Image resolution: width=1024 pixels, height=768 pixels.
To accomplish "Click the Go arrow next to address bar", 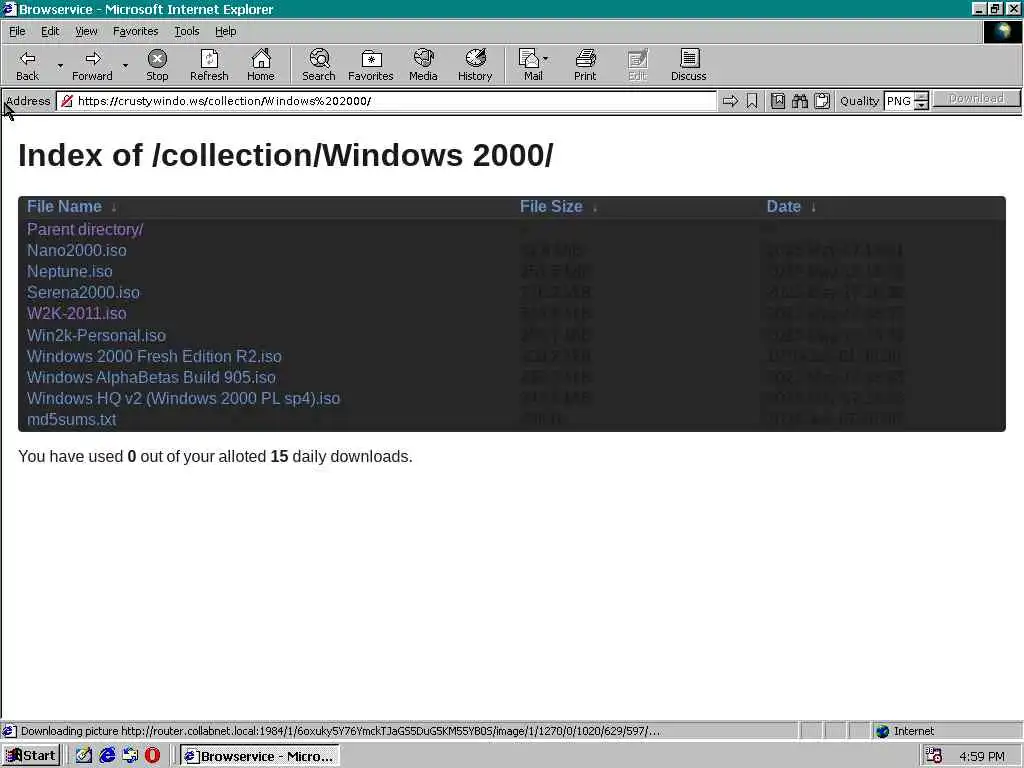I will (x=730, y=101).
